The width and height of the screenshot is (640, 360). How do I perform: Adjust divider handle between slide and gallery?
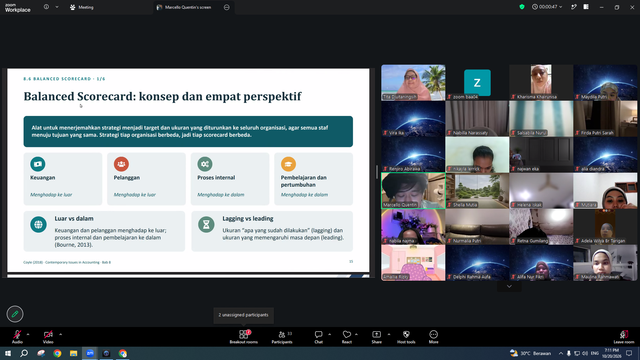click(376, 172)
